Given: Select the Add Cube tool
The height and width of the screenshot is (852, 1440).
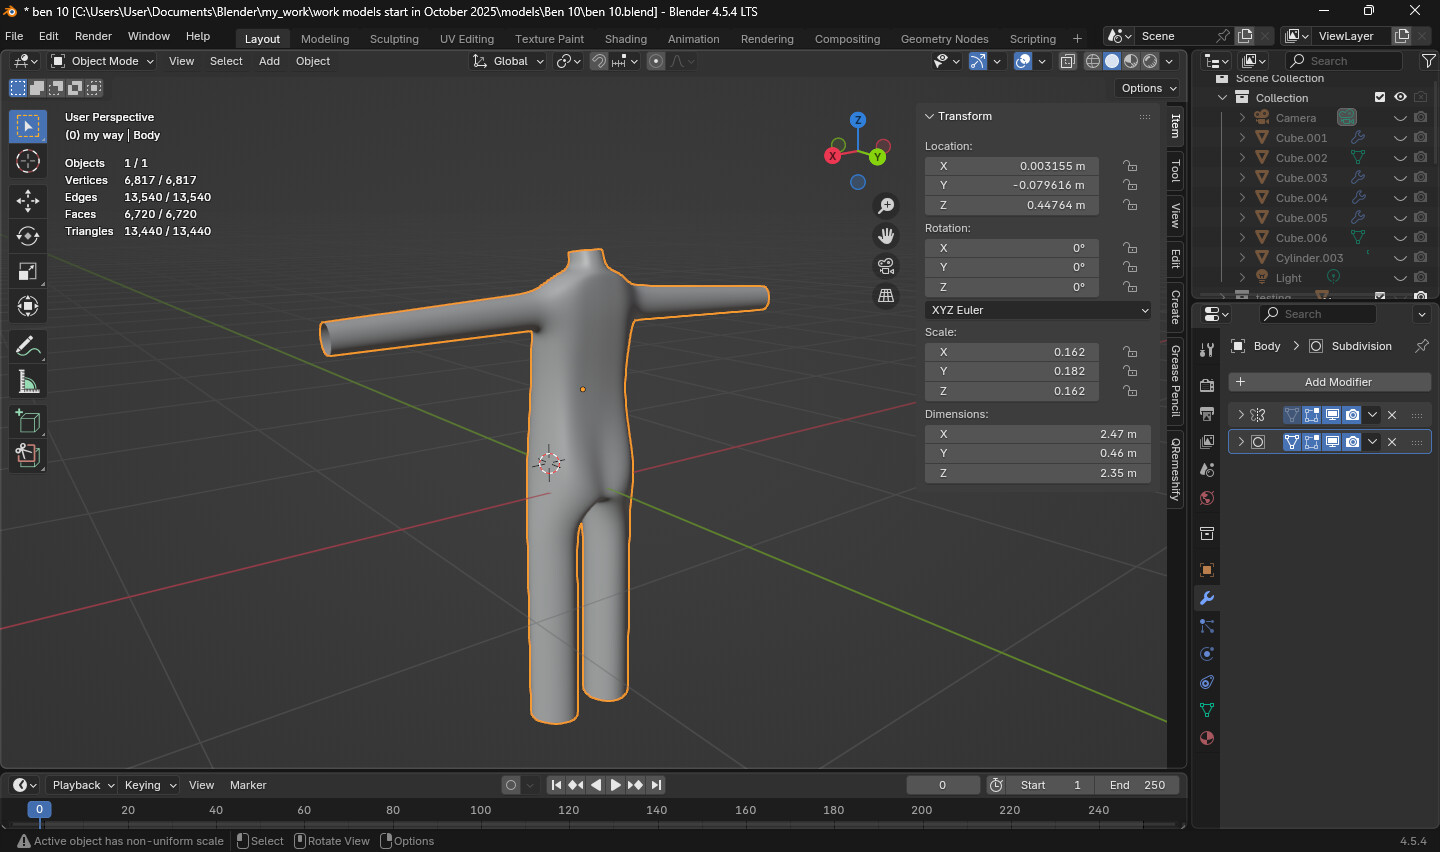Looking at the screenshot, I should click(x=28, y=422).
